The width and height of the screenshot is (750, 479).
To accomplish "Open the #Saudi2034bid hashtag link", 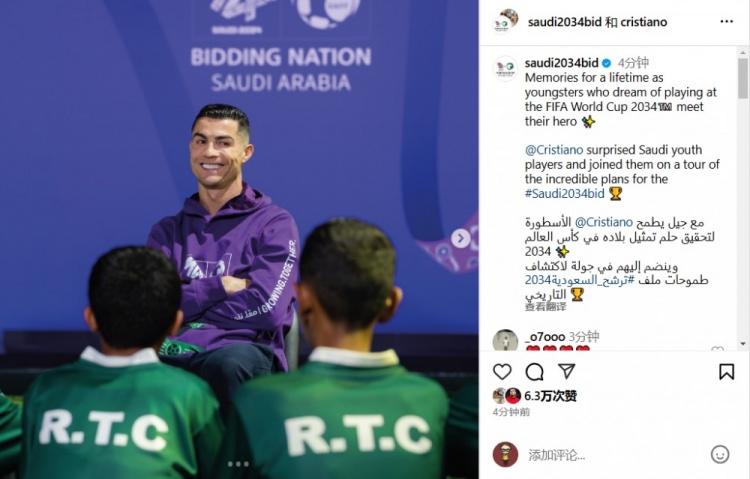I will [564, 193].
